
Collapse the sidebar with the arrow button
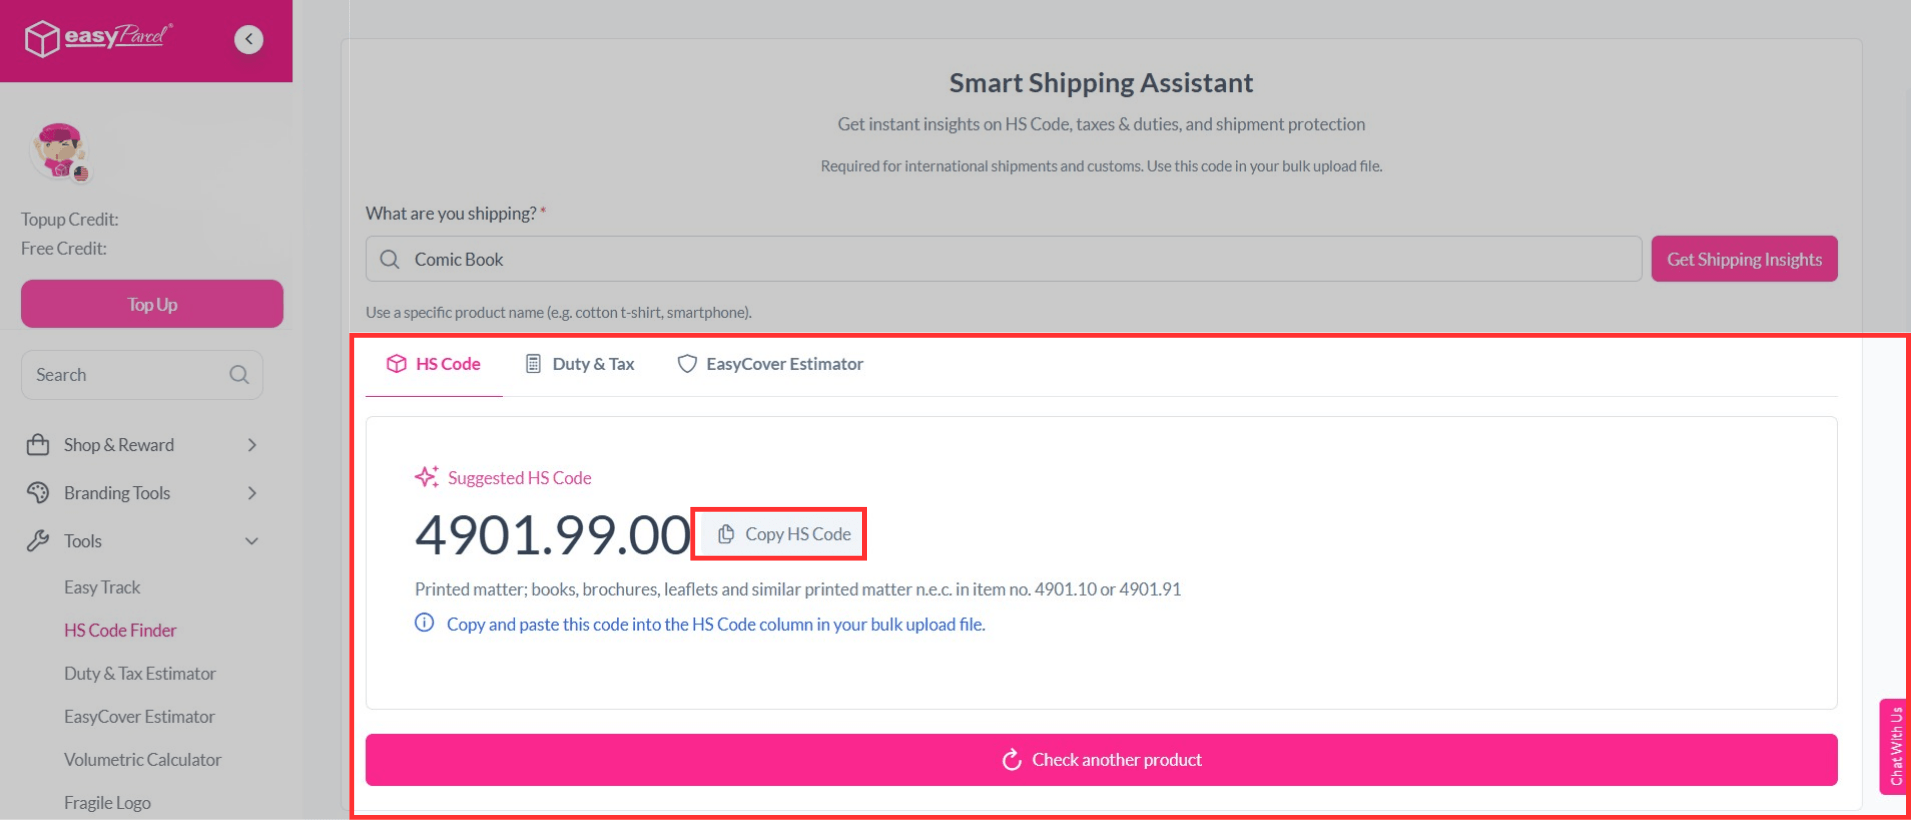coord(249,39)
